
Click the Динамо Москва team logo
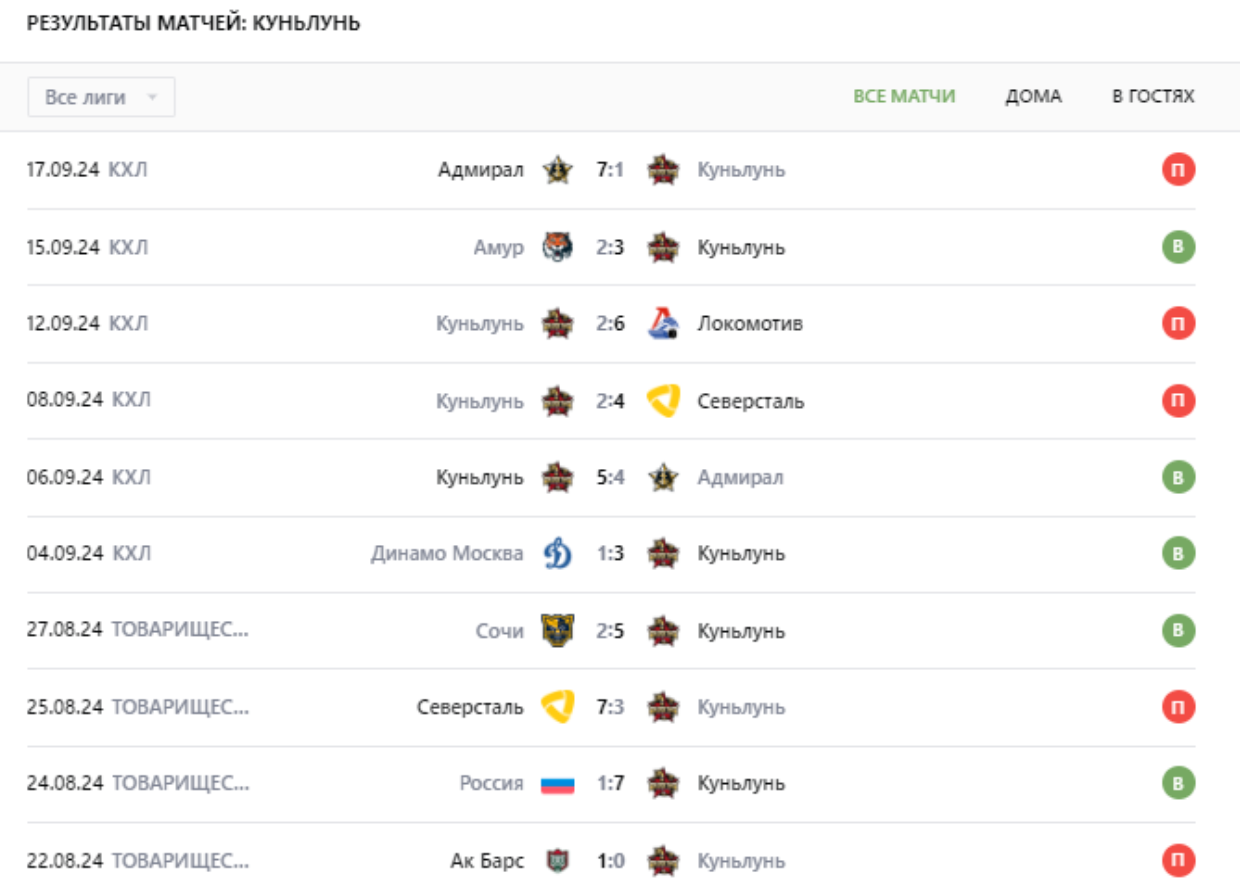[558, 554]
